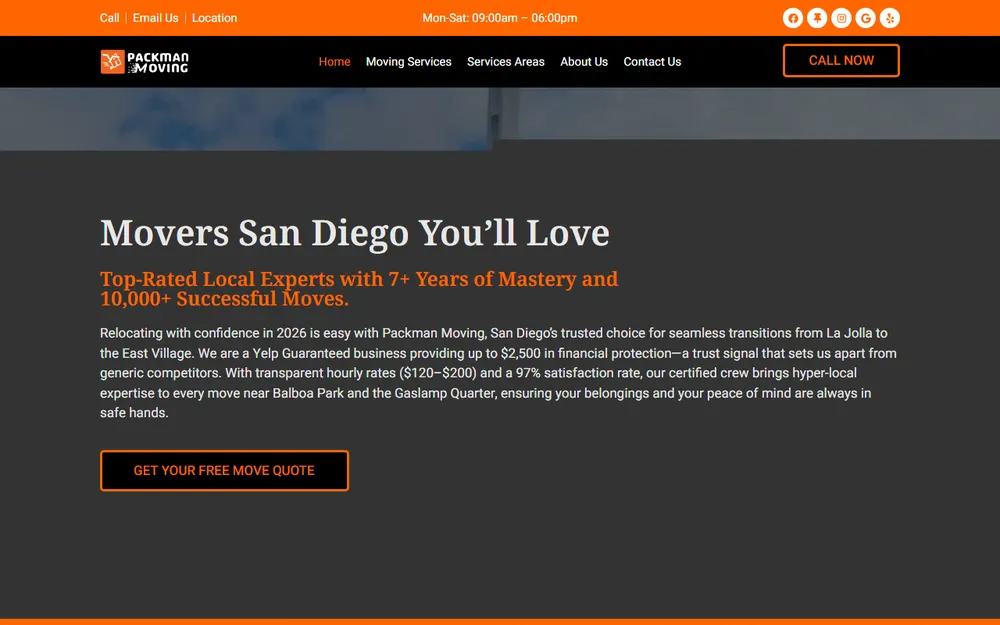Viewport: 1000px width, 625px height.
Task: Click the paragraph starting 'Relocating with confidence'
Action: coord(498,372)
